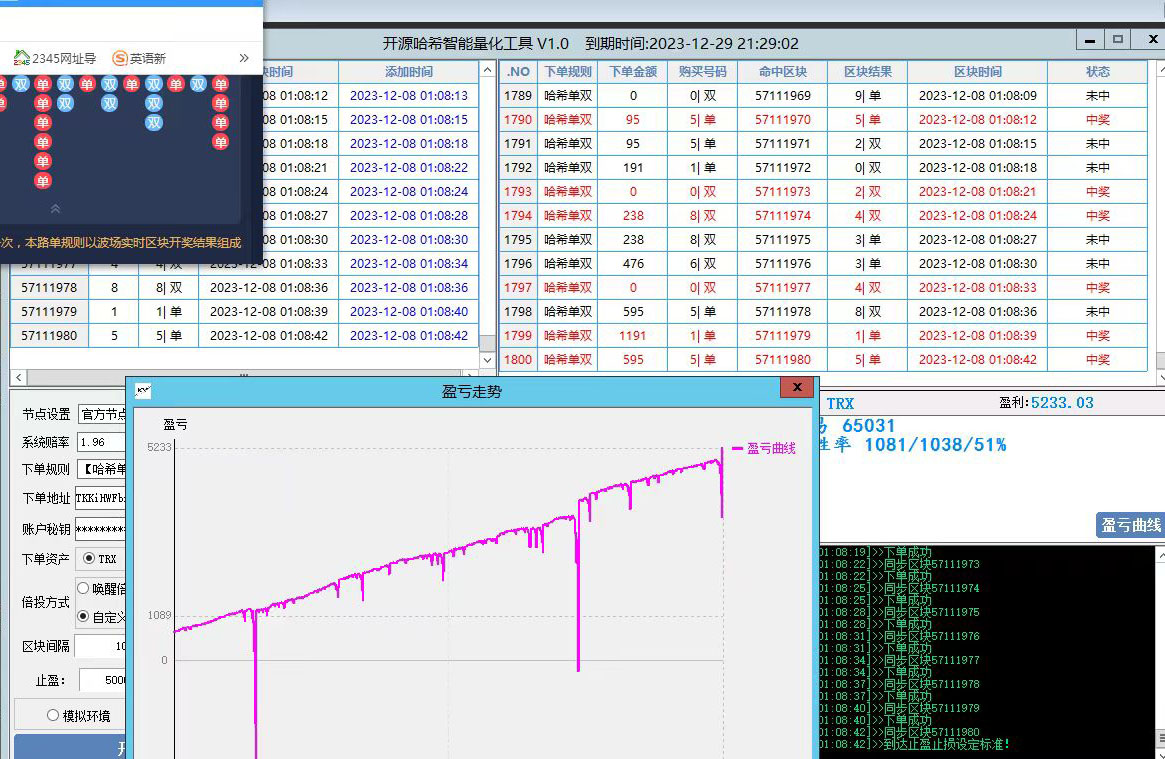Viewport: 1165px width, 759px height.
Task: Click the 止盈 input field
Action: (103, 680)
